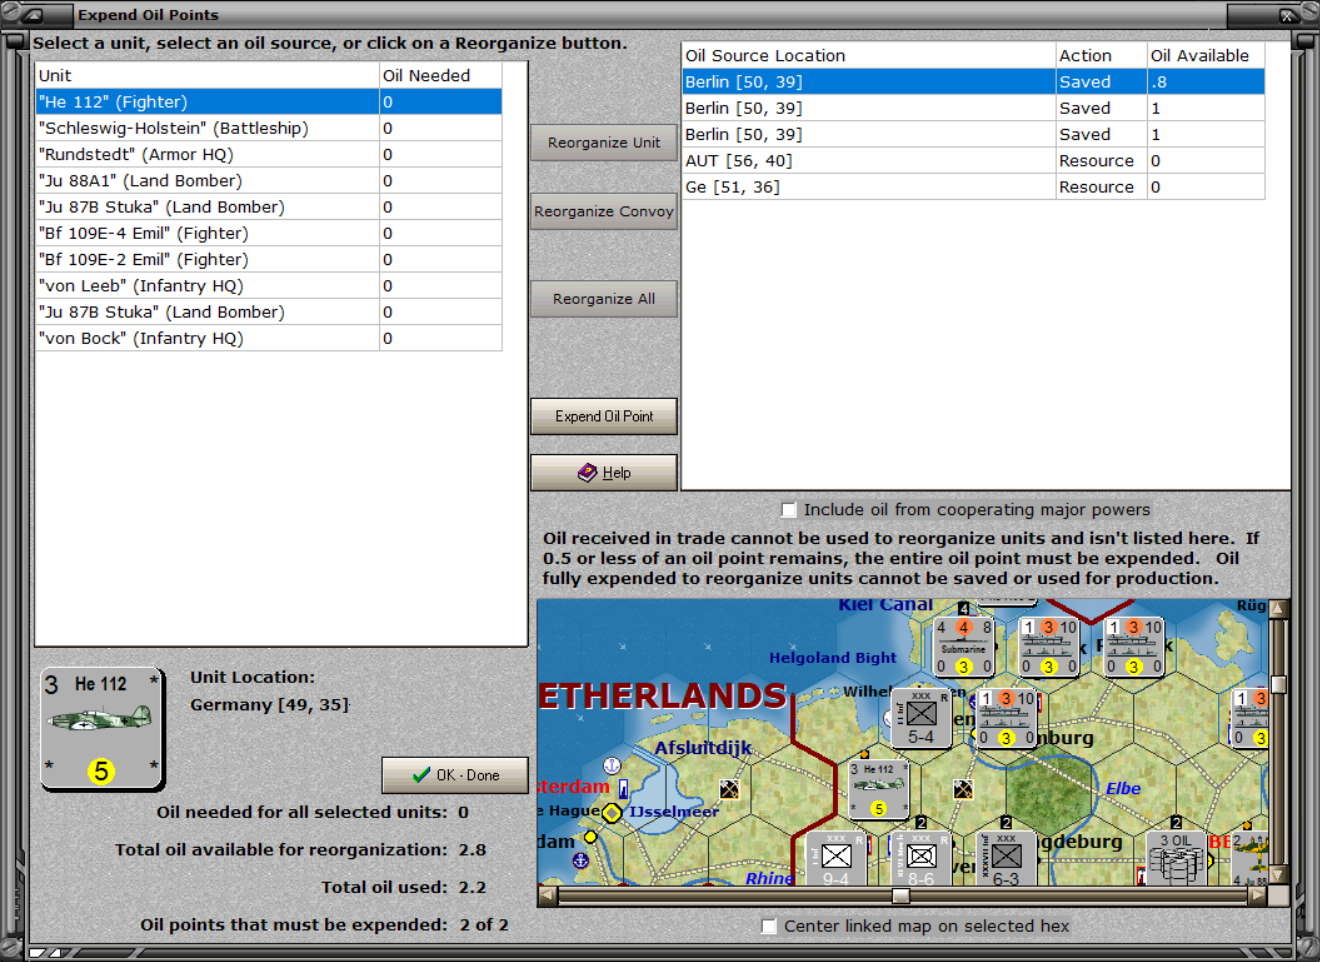This screenshot has width=1320, height=962.
Task: Click map scroll down arrow
Action: click(1277, 876)
